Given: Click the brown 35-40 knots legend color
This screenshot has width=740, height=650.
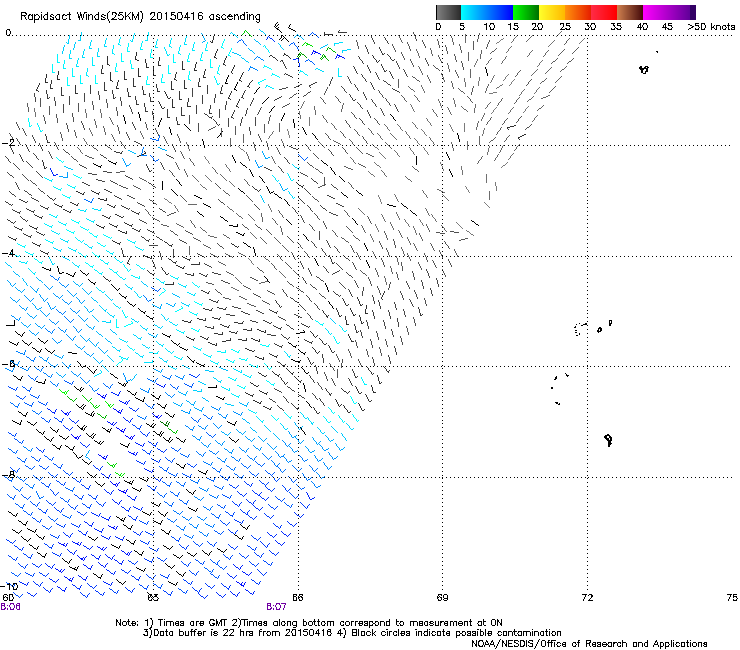Looking at the screenshot, I should click(630, 12).
